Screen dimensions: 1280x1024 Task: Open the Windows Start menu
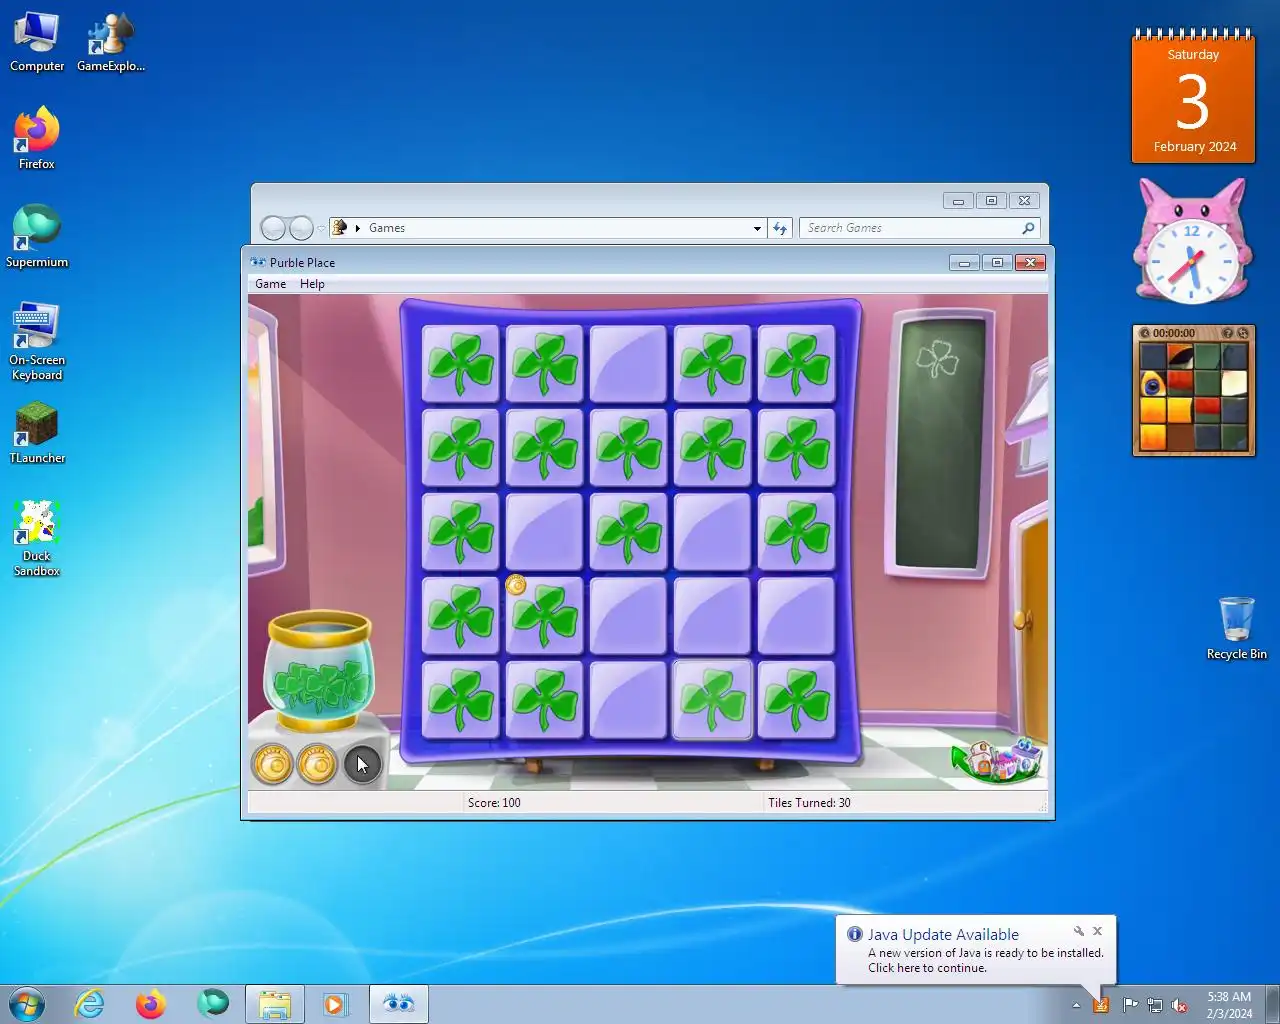tap(27, 1004)
